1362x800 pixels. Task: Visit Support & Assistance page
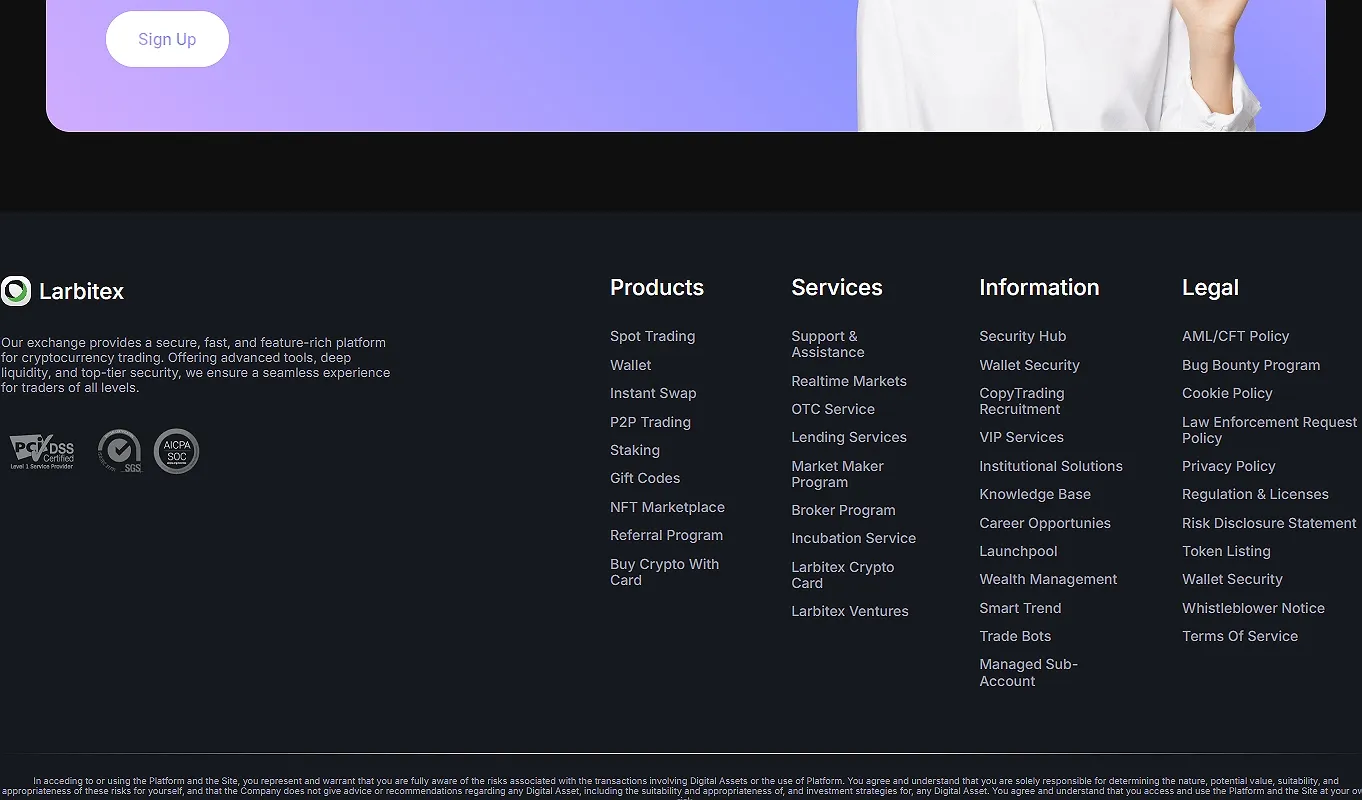pos(828,344)
